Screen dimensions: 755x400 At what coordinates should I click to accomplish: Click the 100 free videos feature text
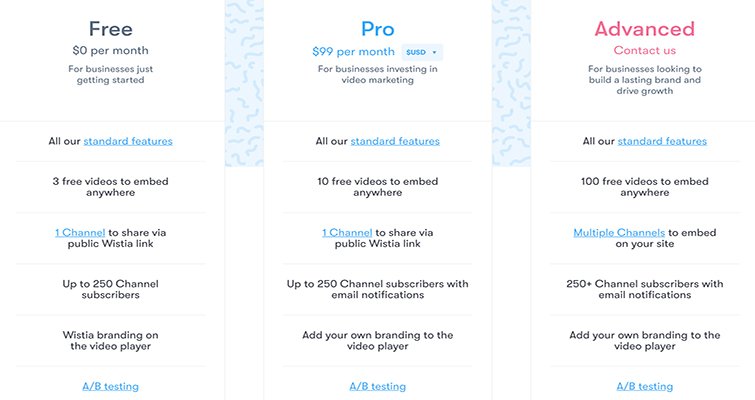coord(644,186)
